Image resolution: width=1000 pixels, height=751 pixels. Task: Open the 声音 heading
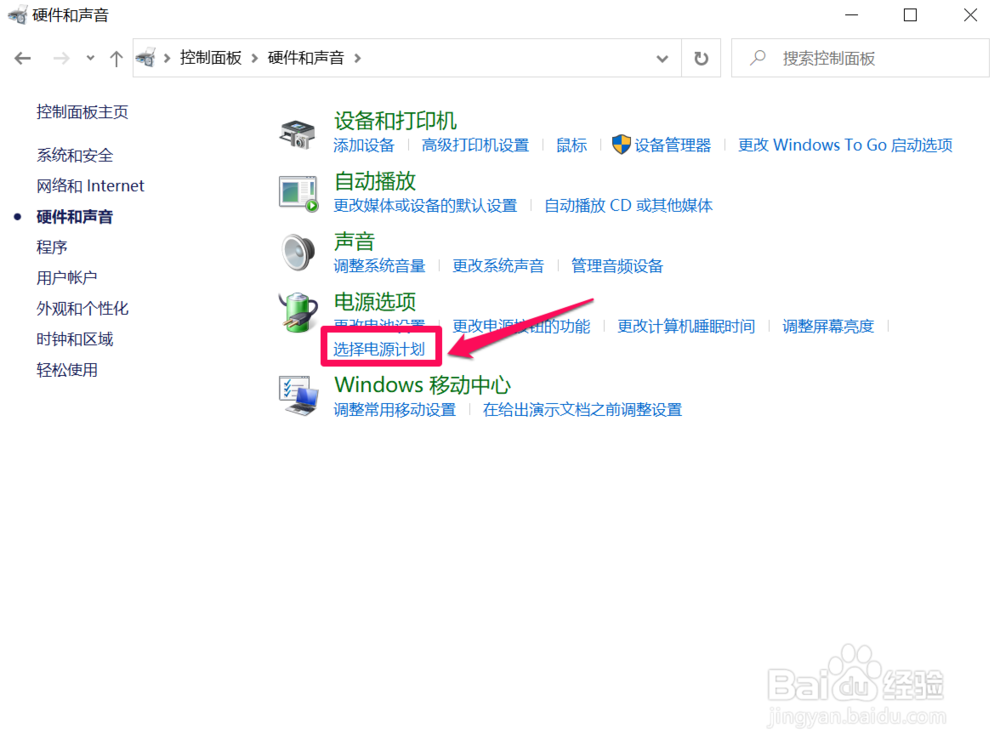(355, 242)
